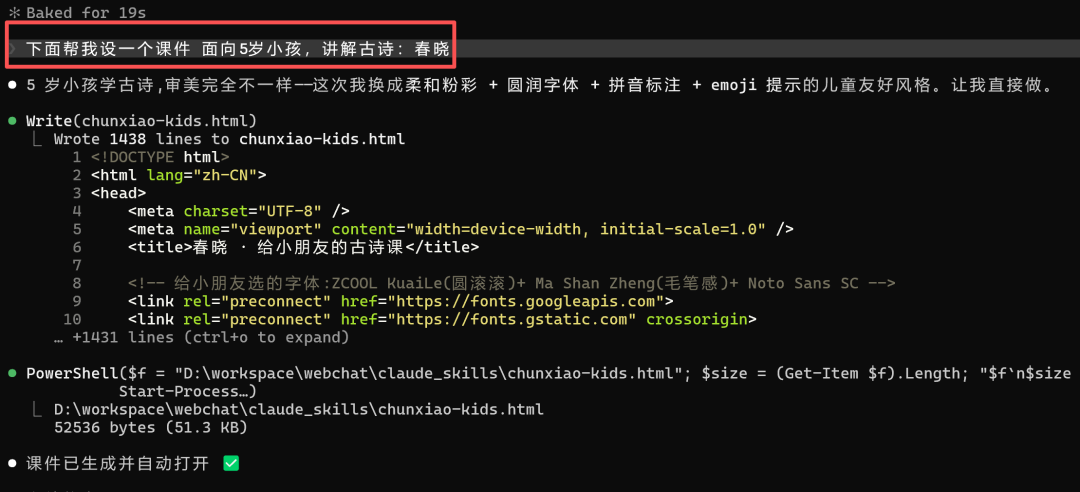
Task: Click the '课件已生成并自动打开' message
Action: click(117, 464)
